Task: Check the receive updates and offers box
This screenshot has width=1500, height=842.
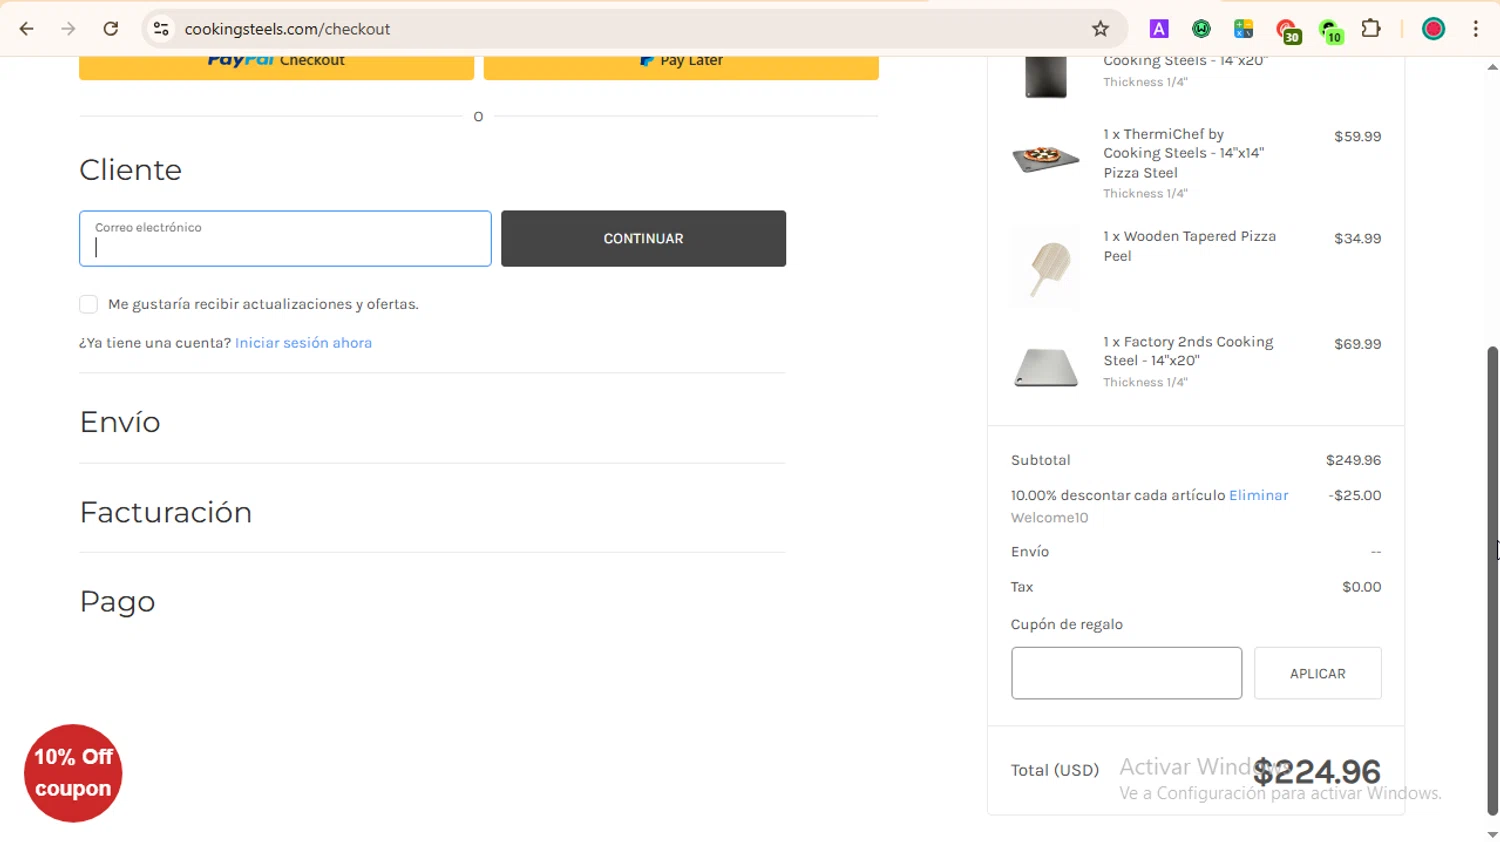Action: (89, 304)
